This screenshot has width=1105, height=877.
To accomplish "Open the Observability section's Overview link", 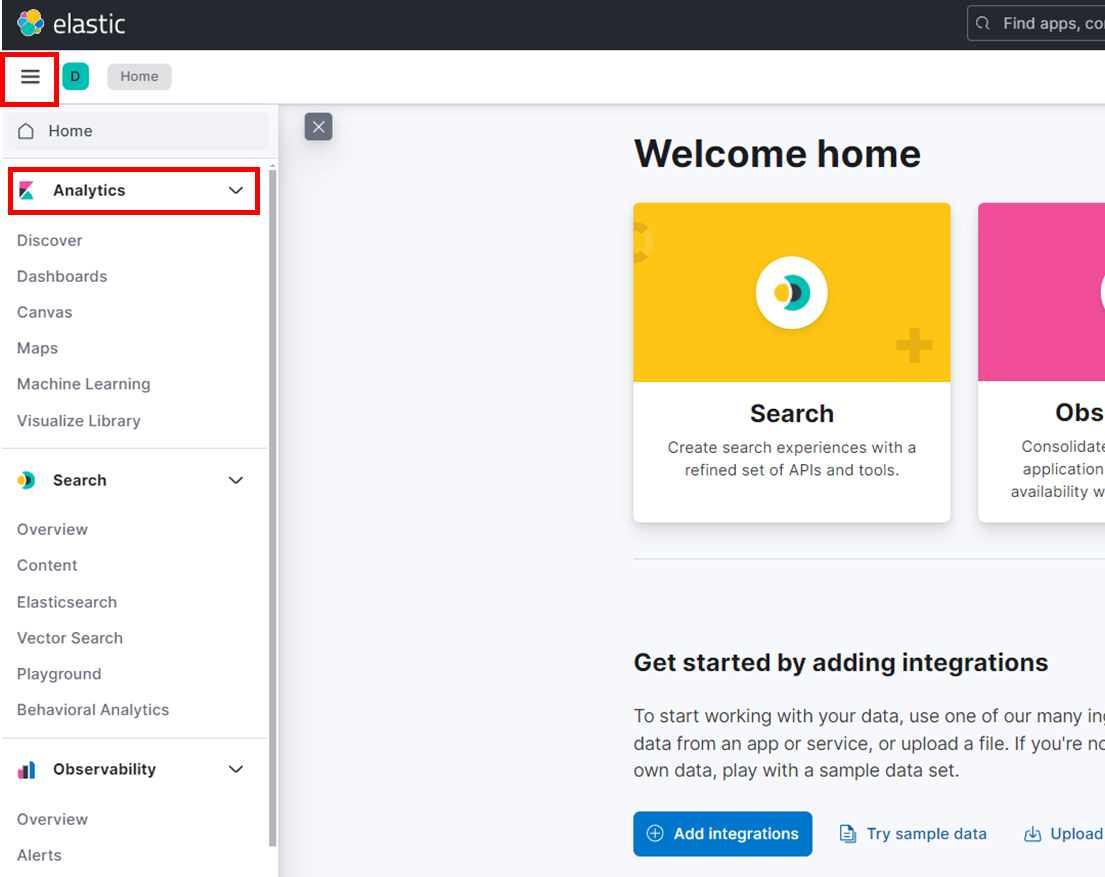I will [x=52, y=819].
